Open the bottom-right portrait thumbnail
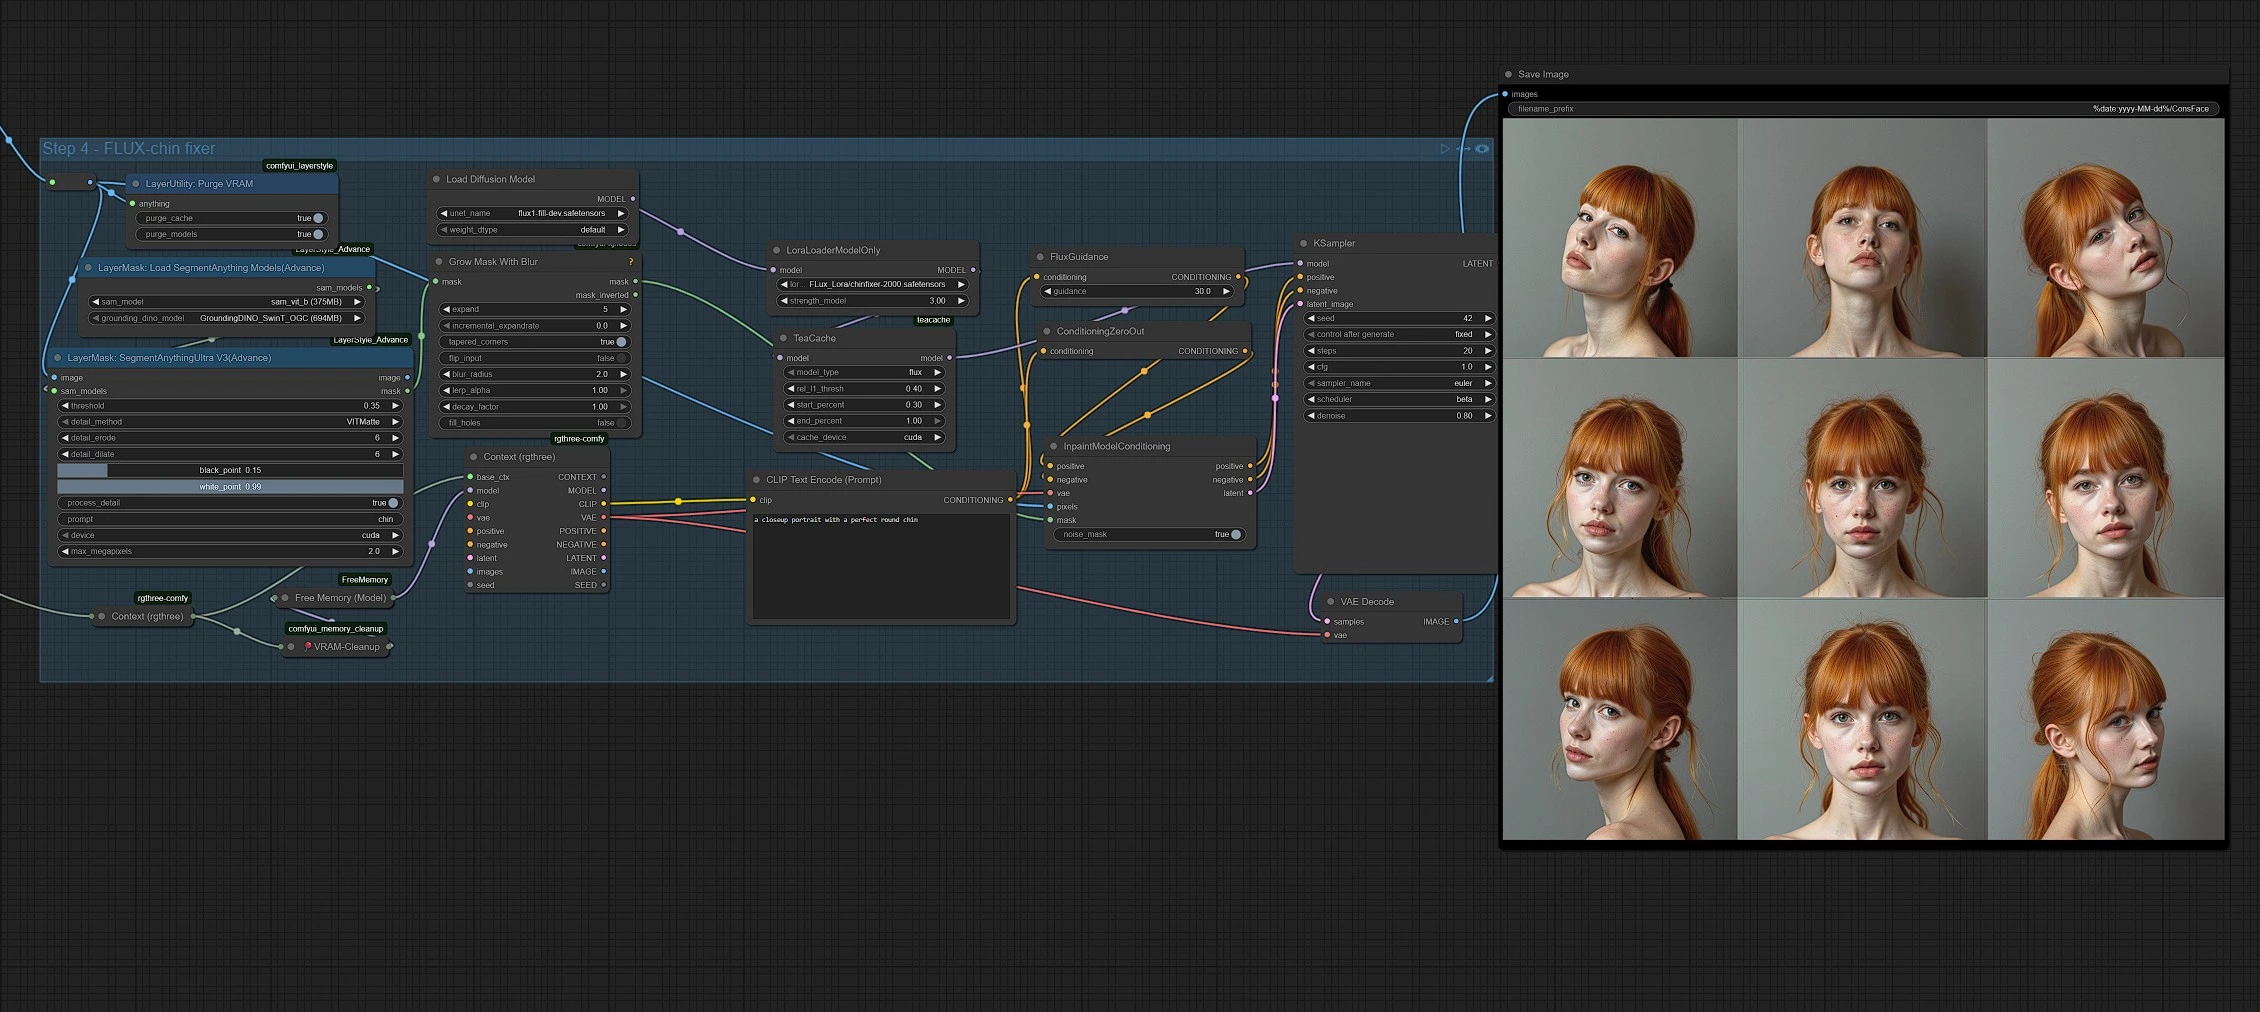Image resolution: width=2260 pixels, height=1012 pixels. (2106, 720)
